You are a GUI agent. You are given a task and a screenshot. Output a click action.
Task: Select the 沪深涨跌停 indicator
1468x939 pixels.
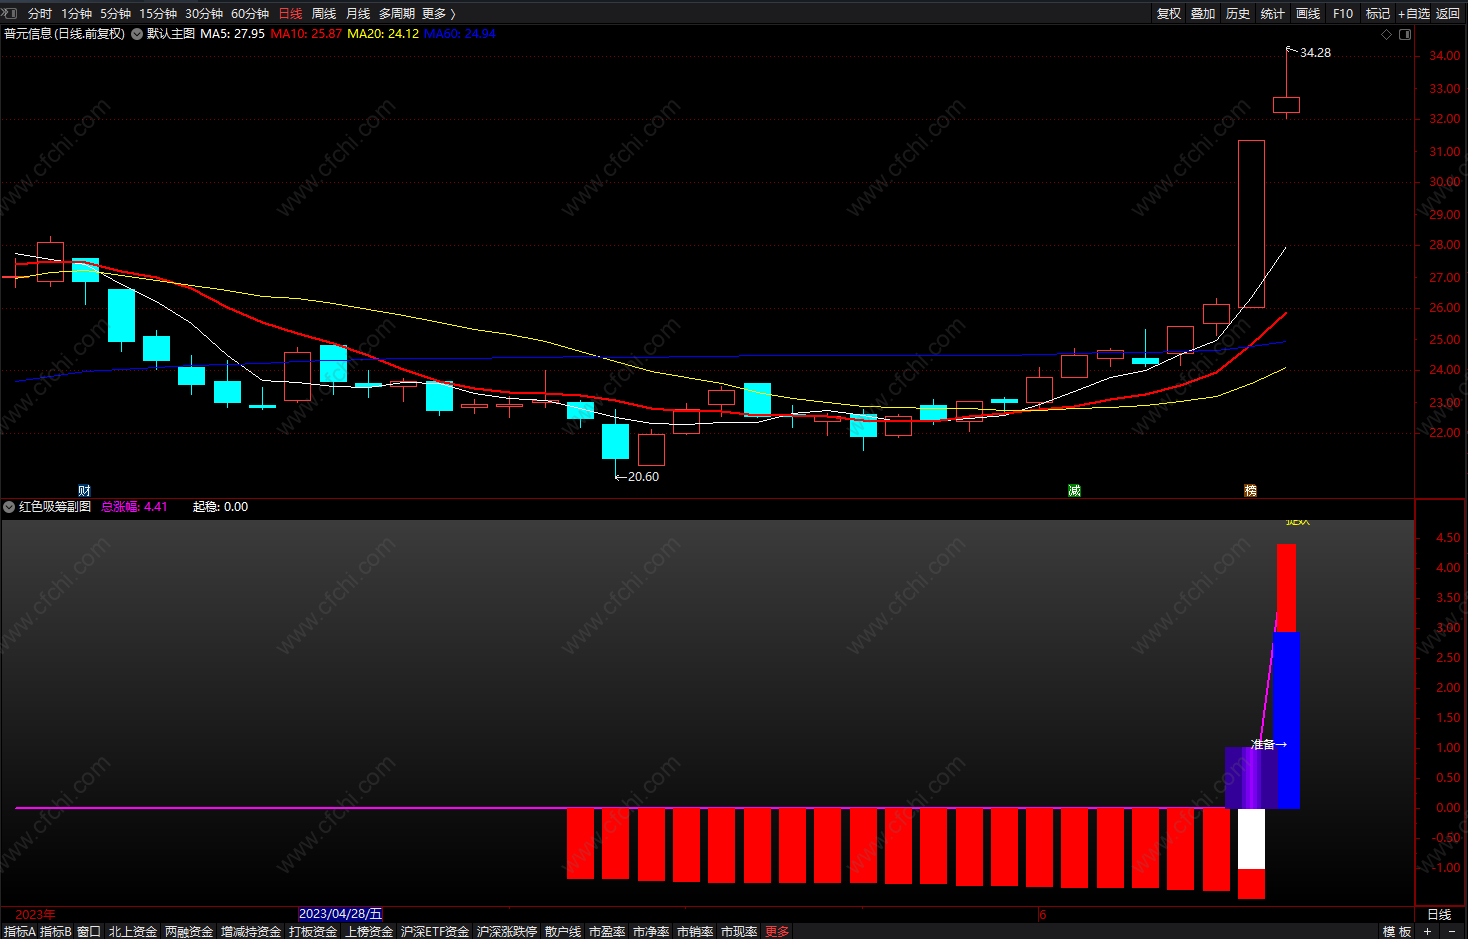(x=507, y=931)
